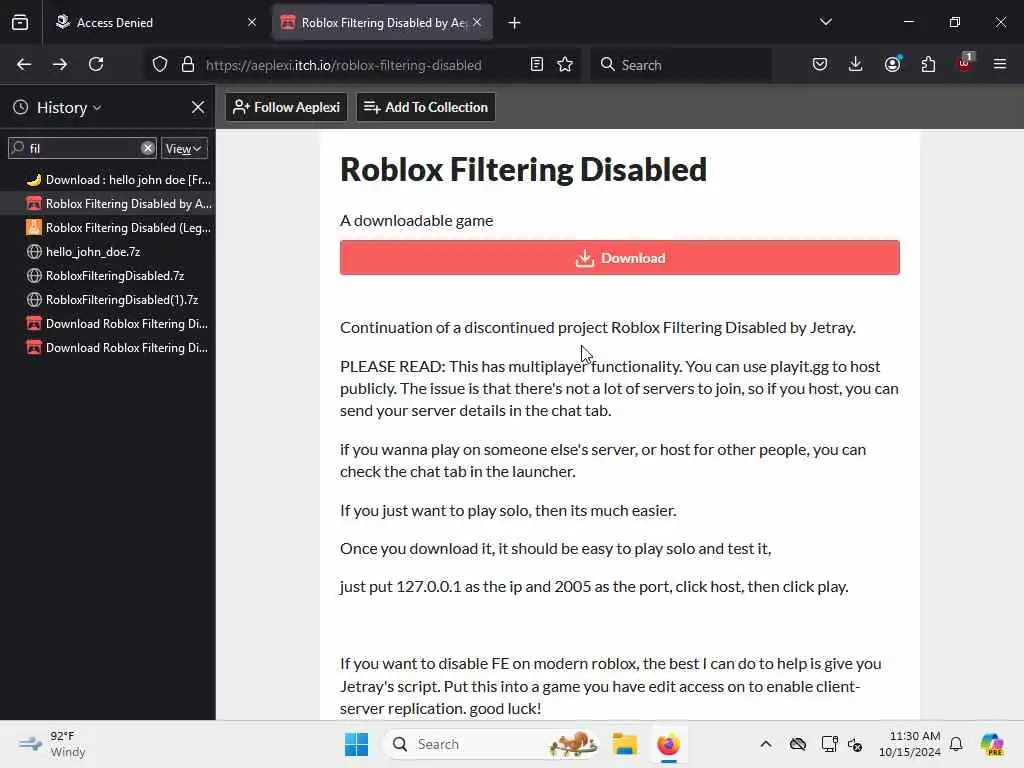Click Follow Aeplexi button
Image resolution: width=1024 pixels, height=768 pixels.
(x=287, y=107)
